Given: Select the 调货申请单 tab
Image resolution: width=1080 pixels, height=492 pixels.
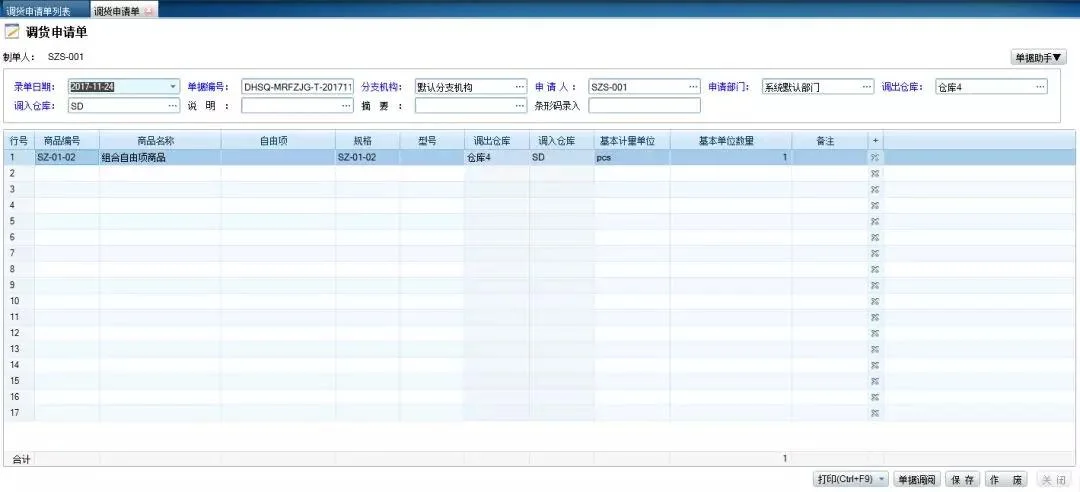Looking at the screenshot, I should point(117,11).
